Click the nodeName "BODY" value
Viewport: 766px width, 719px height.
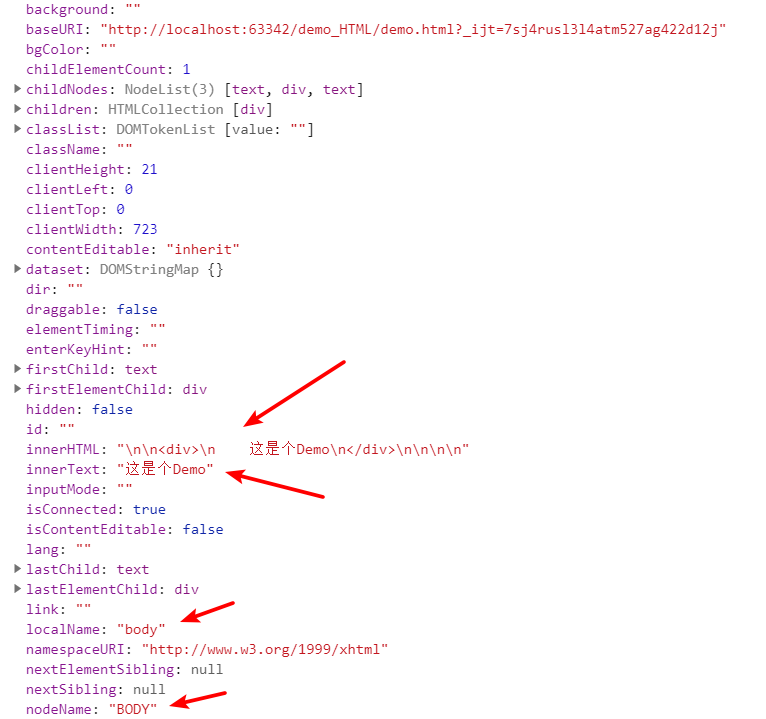pos(133,709)
